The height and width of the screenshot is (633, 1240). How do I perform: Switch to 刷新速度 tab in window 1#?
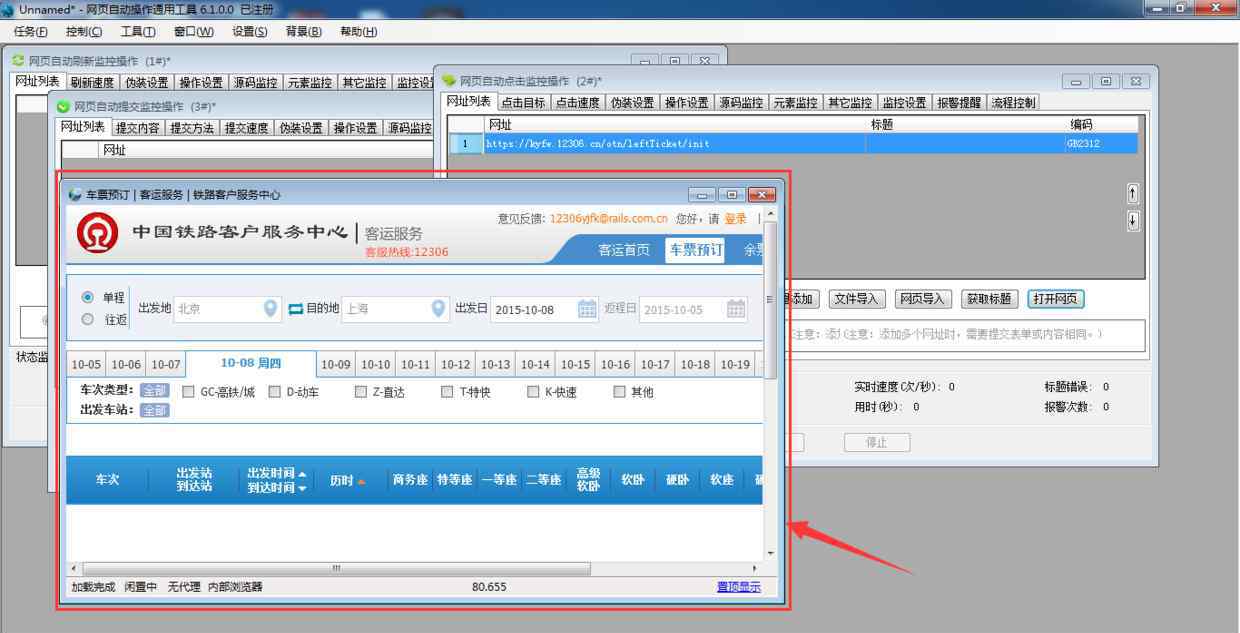(92, 83)
